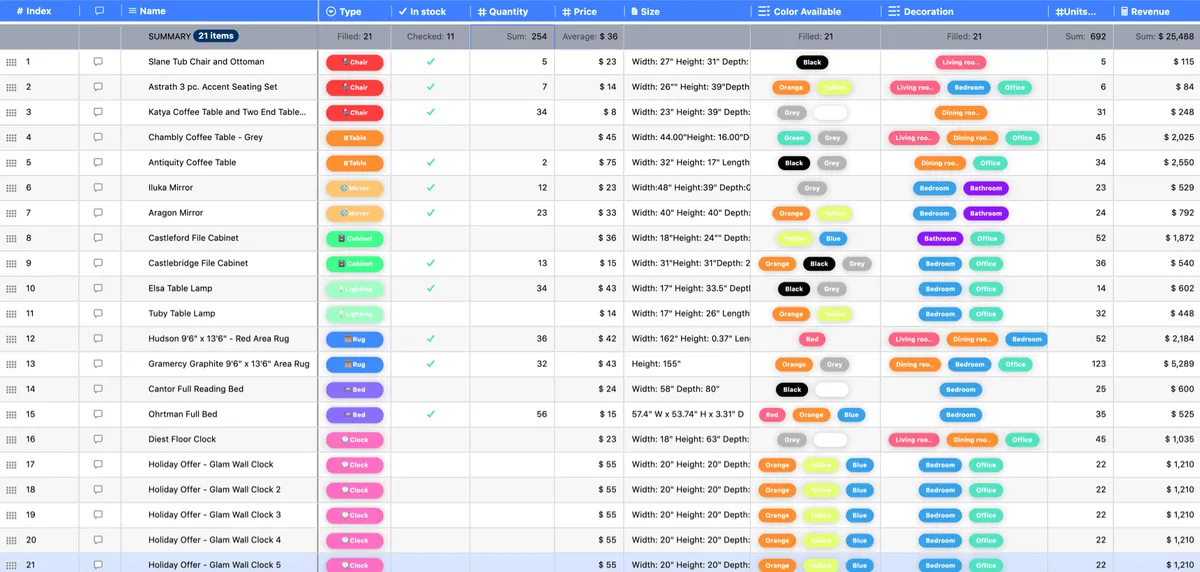This screenshot has width=1200, height=572.
Task: Click the list icon in Color Available header
Action: [764, 11]
